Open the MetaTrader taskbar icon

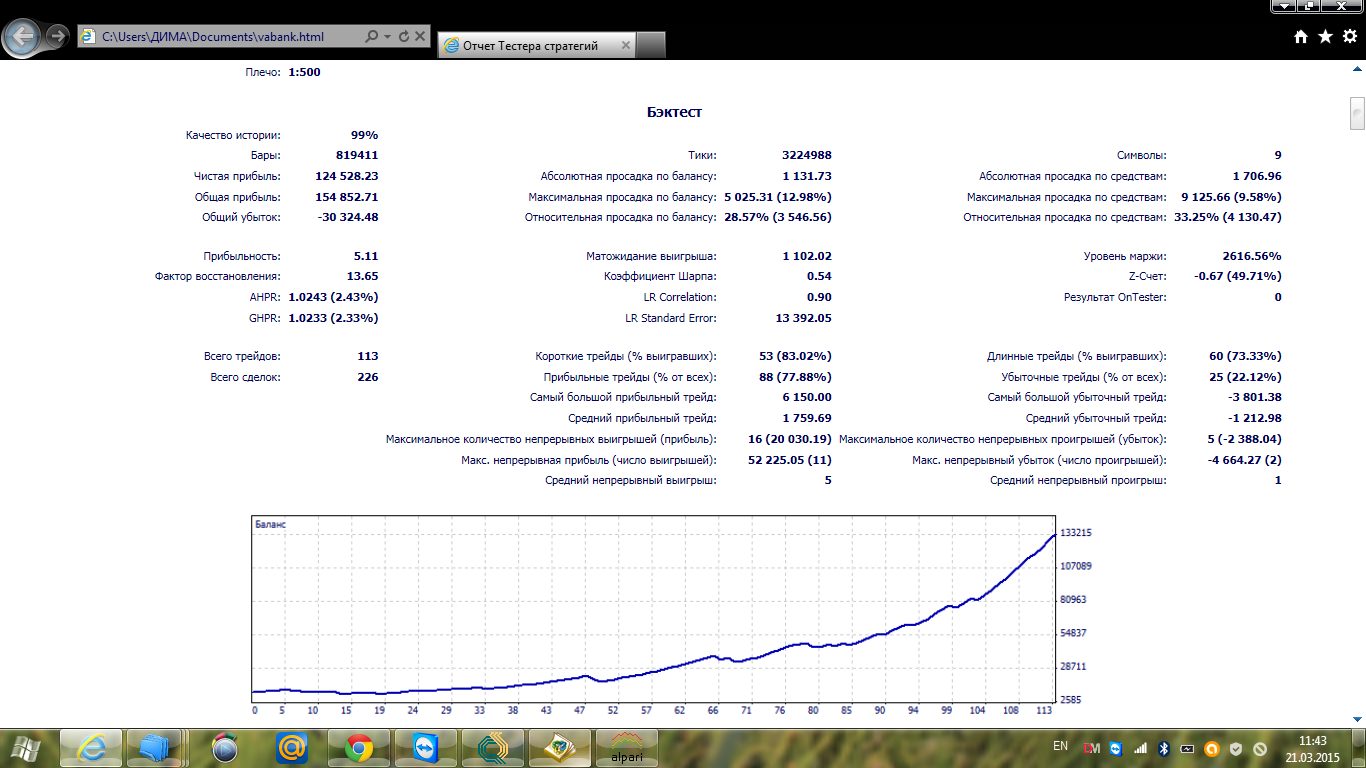559,747
